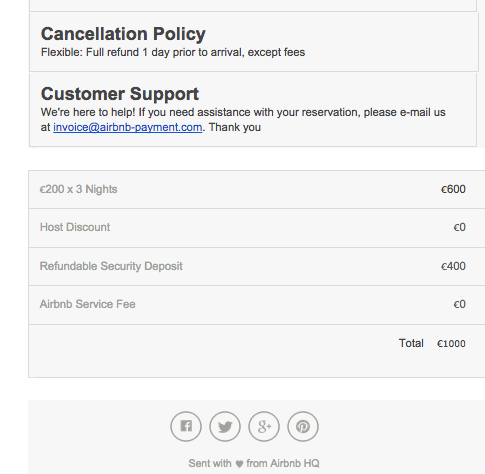Open the Twitter bird icon
Viewport: 485px width, 474px height.
225,426
